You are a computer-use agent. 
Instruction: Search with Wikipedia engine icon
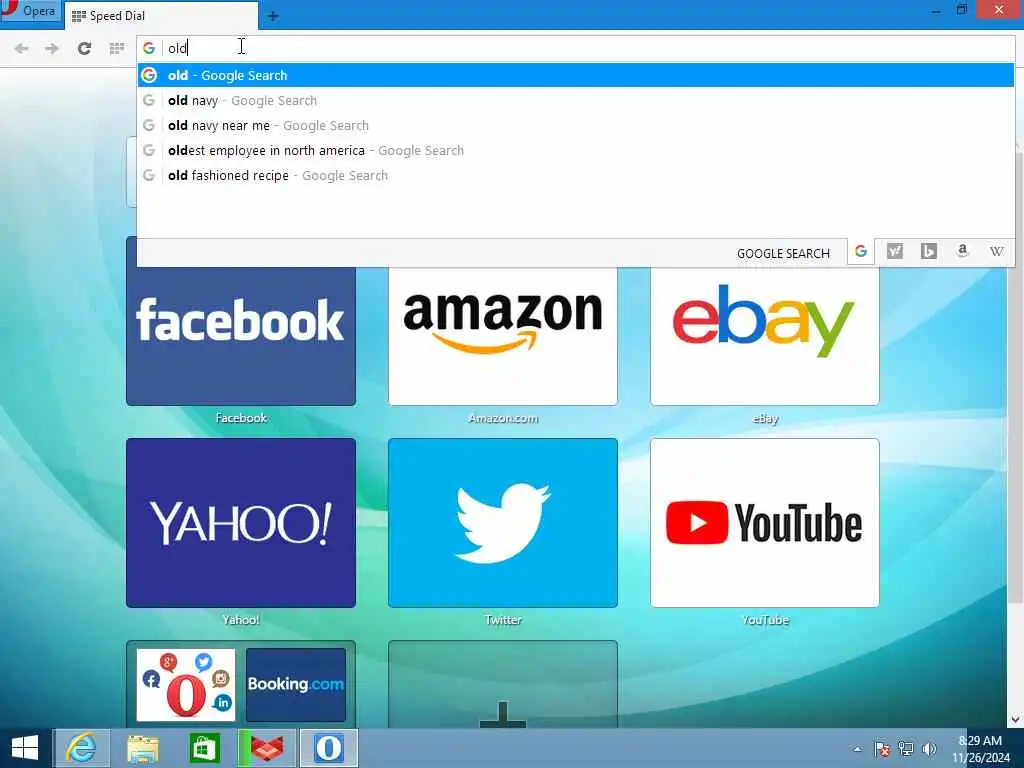pos(997,251)
